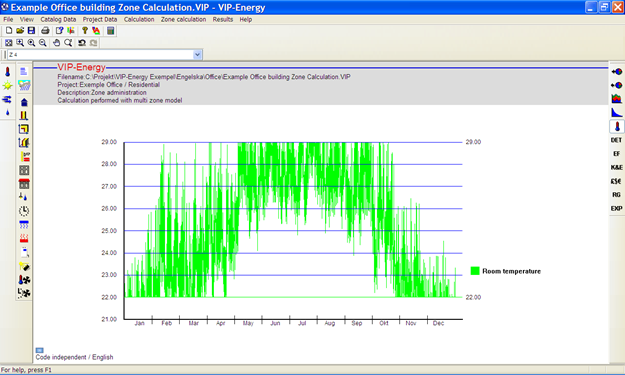Open the sun climate icon in left sidebar
The width and height of the screenshot is (625, 375).
pos(7,86)
